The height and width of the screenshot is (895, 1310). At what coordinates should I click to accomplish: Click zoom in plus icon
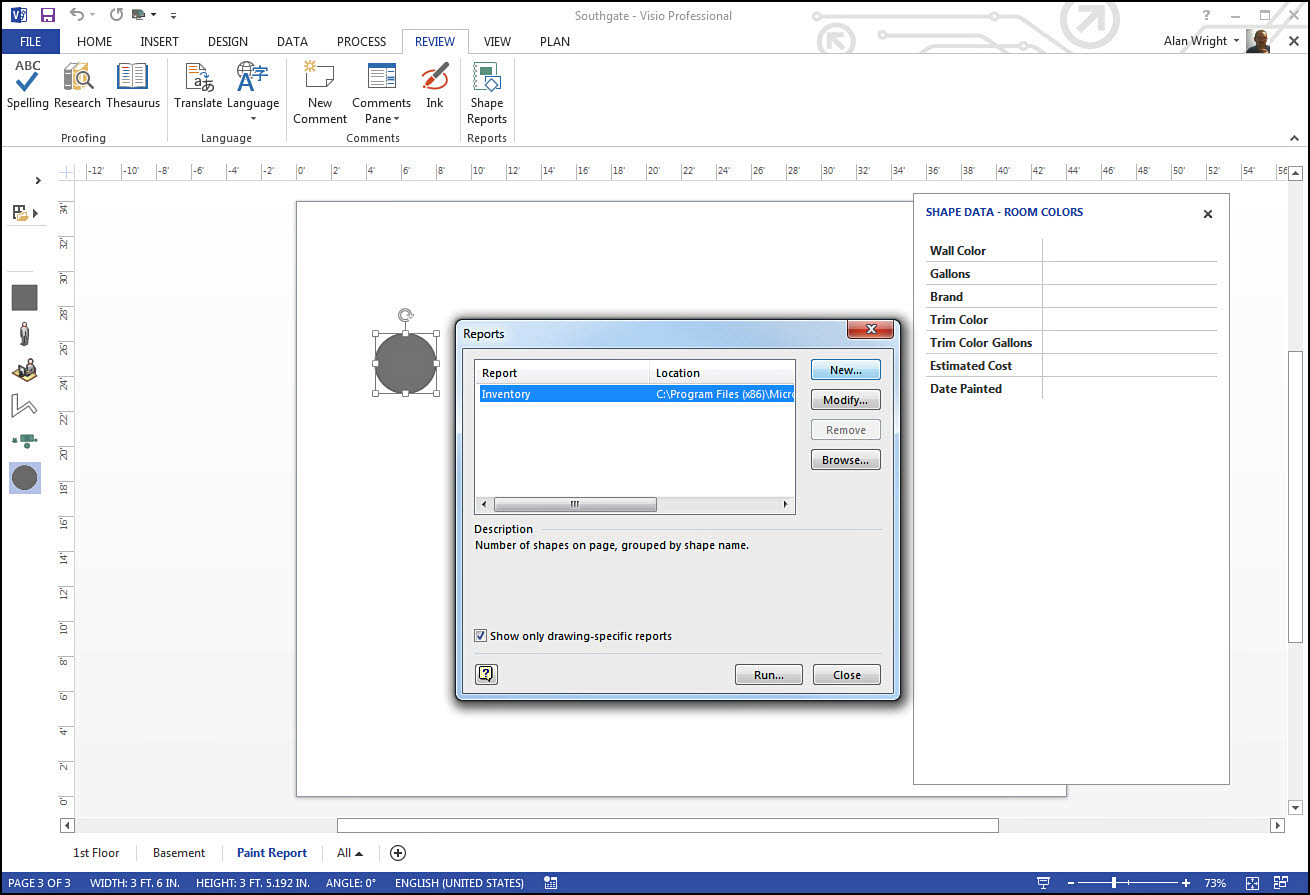click(1186, 883)
